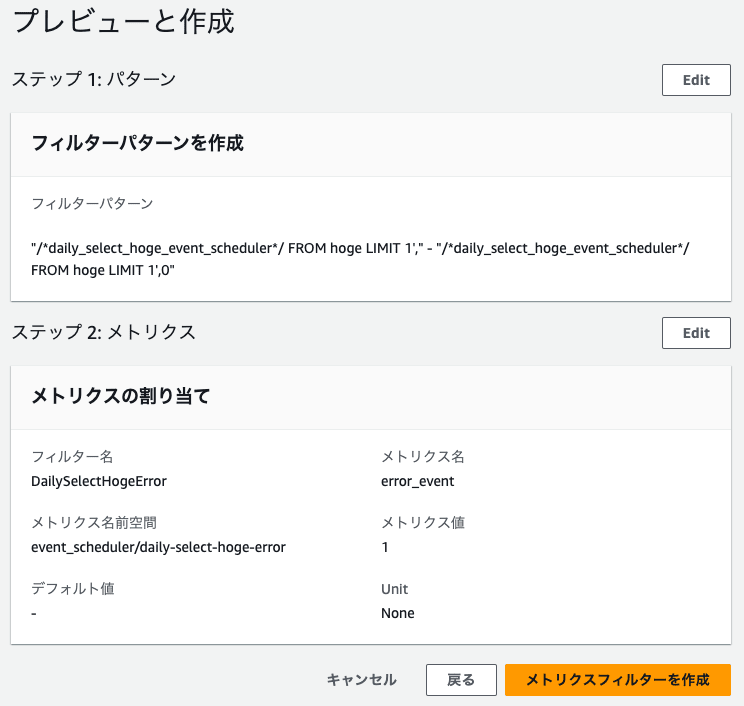Screen dimensions: 744x706
Task: Click the event_scheduler/daily-select-hoge-error namespace value
Action: point(158,547)
